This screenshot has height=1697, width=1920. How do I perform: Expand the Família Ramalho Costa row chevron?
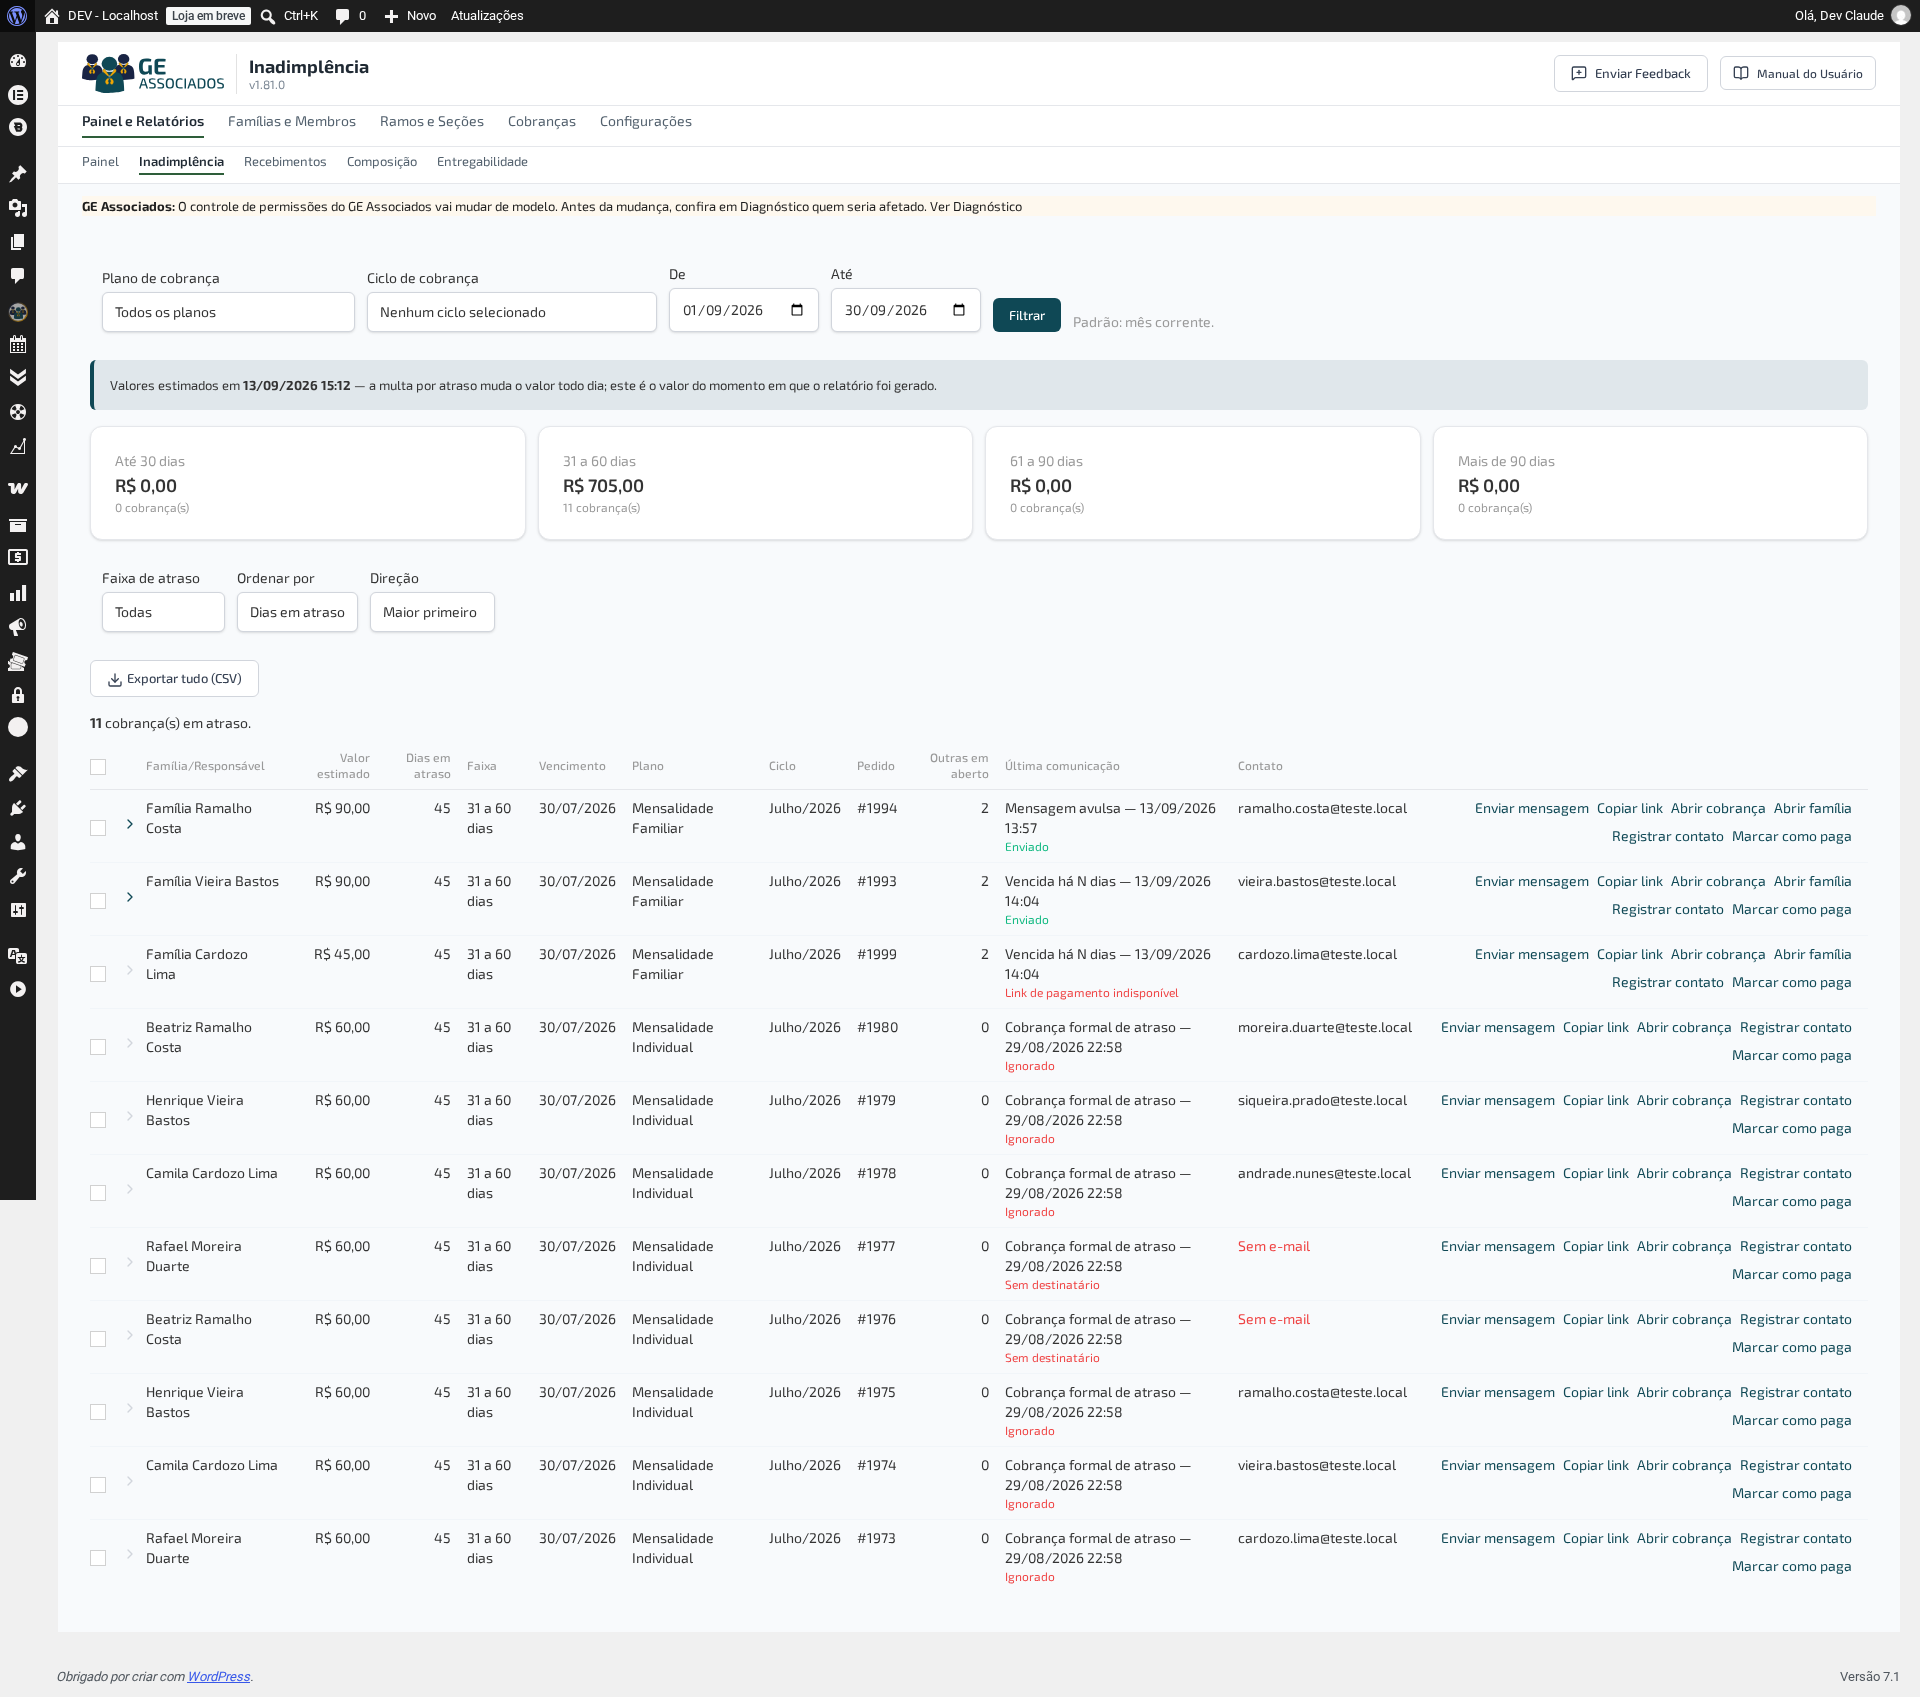pyautogui.click(x=130, y=824)
